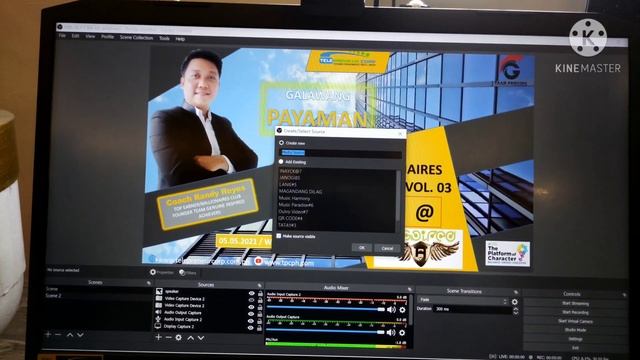
Task: Open transition properties gear in Scene Transitions
Action: [x=515, y=302]
